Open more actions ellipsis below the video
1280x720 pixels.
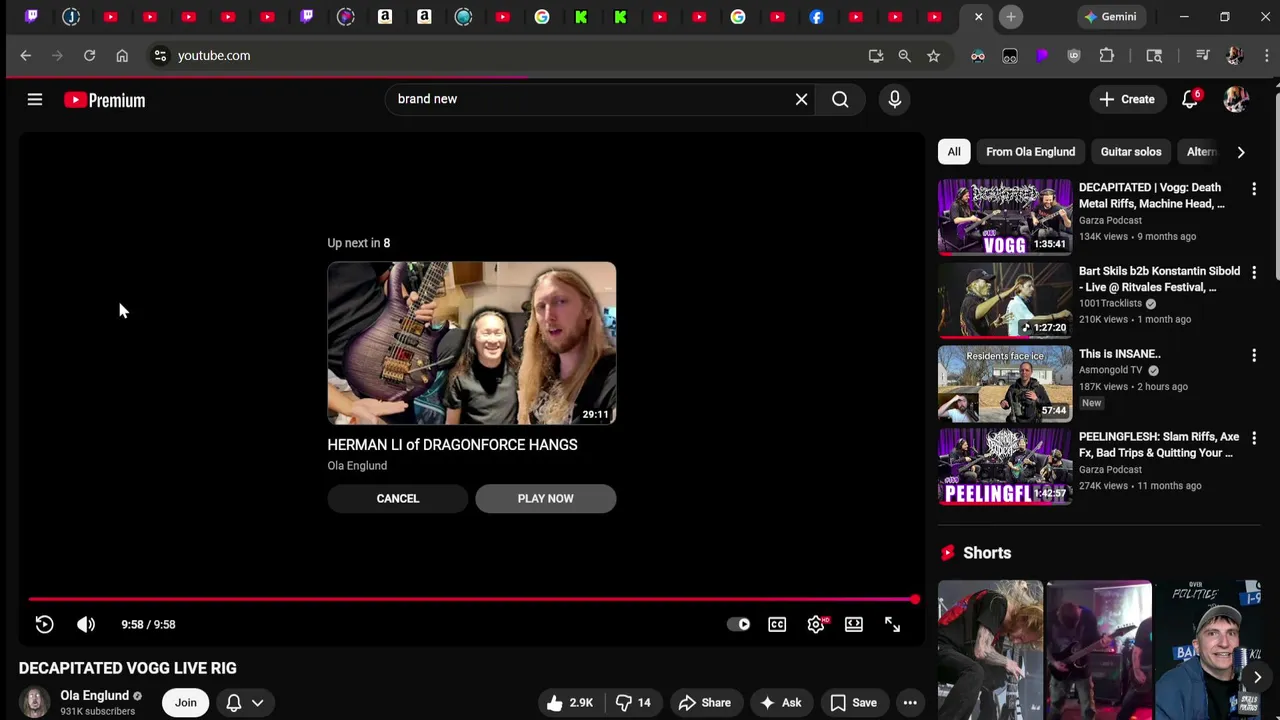point(910,702)
